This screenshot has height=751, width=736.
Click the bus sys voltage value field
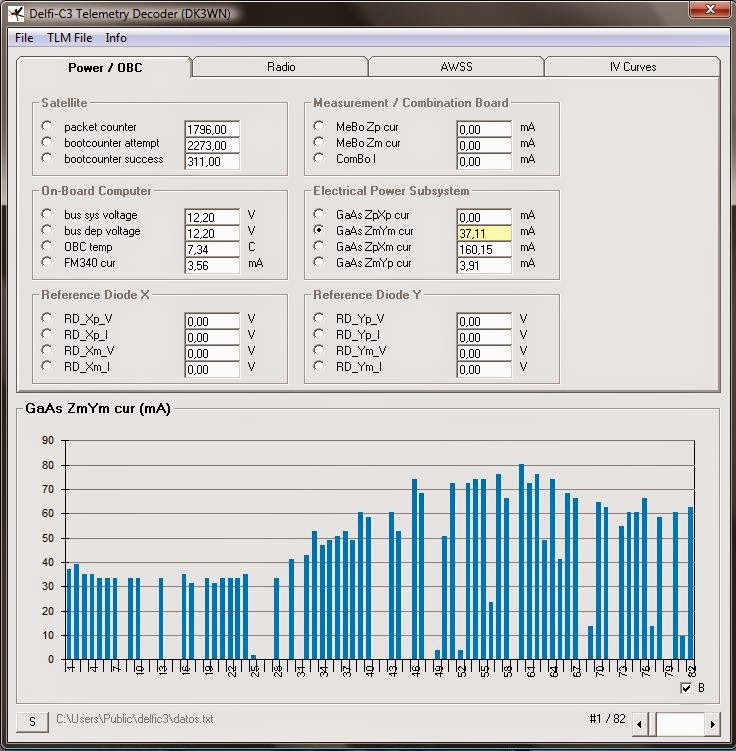click(x=212, y=217)
